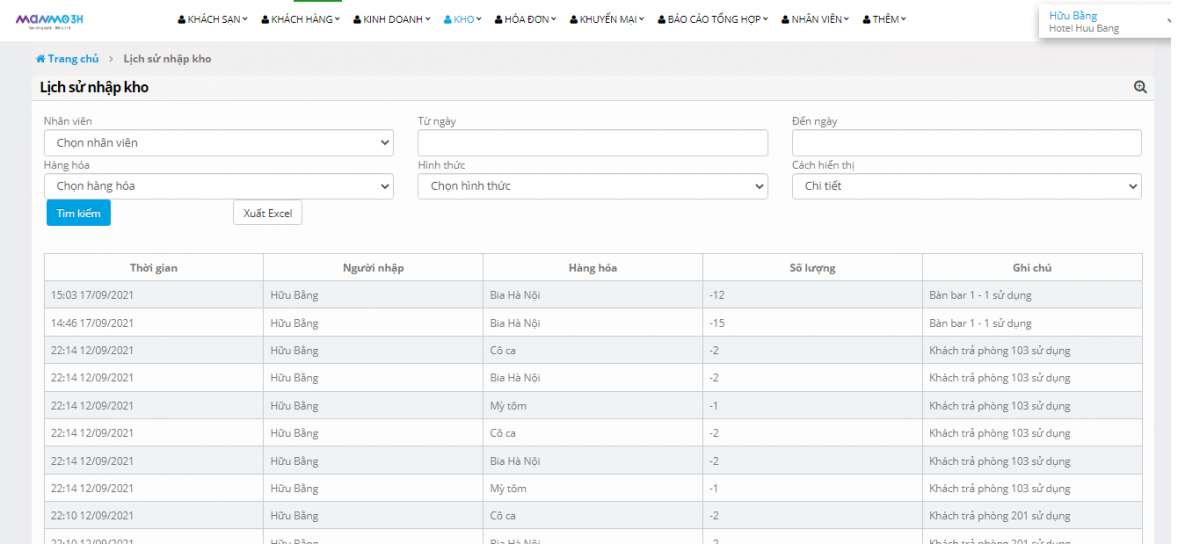Open the KHO menu
The width and height of the screenshot is (1200, 544).
[x=463, y=19]
